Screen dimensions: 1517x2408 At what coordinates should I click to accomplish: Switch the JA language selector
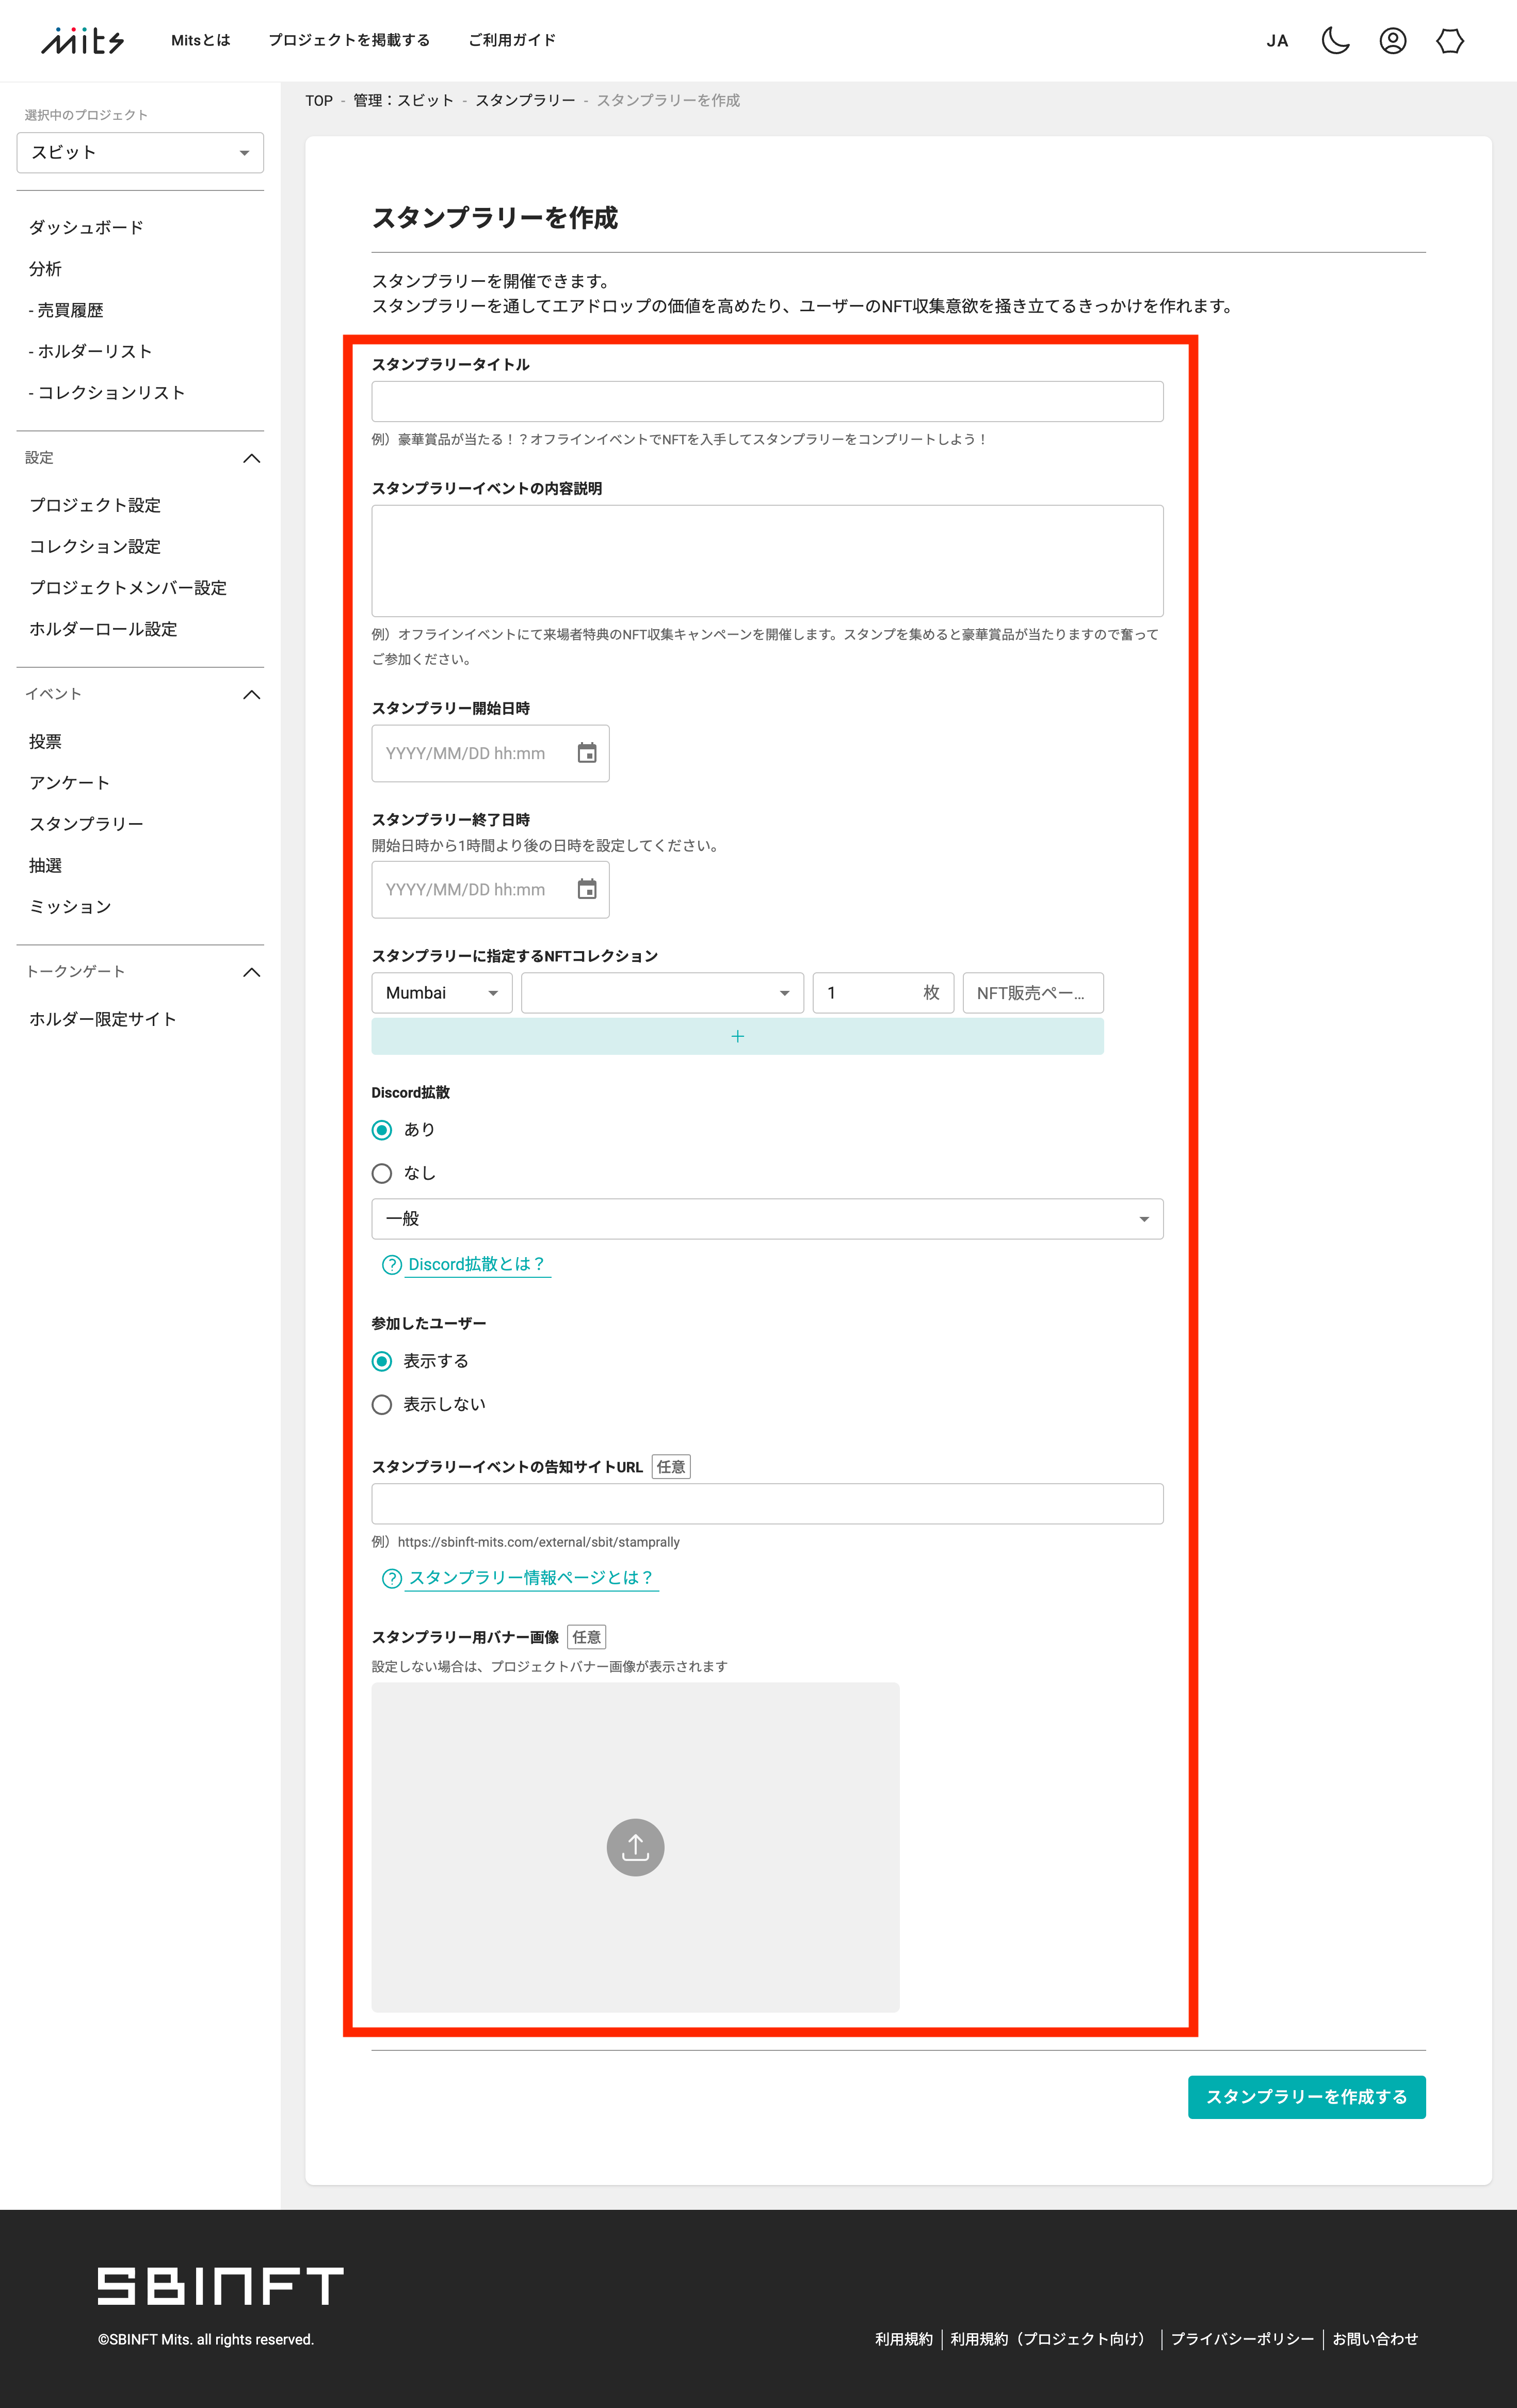coord(1277,41)
